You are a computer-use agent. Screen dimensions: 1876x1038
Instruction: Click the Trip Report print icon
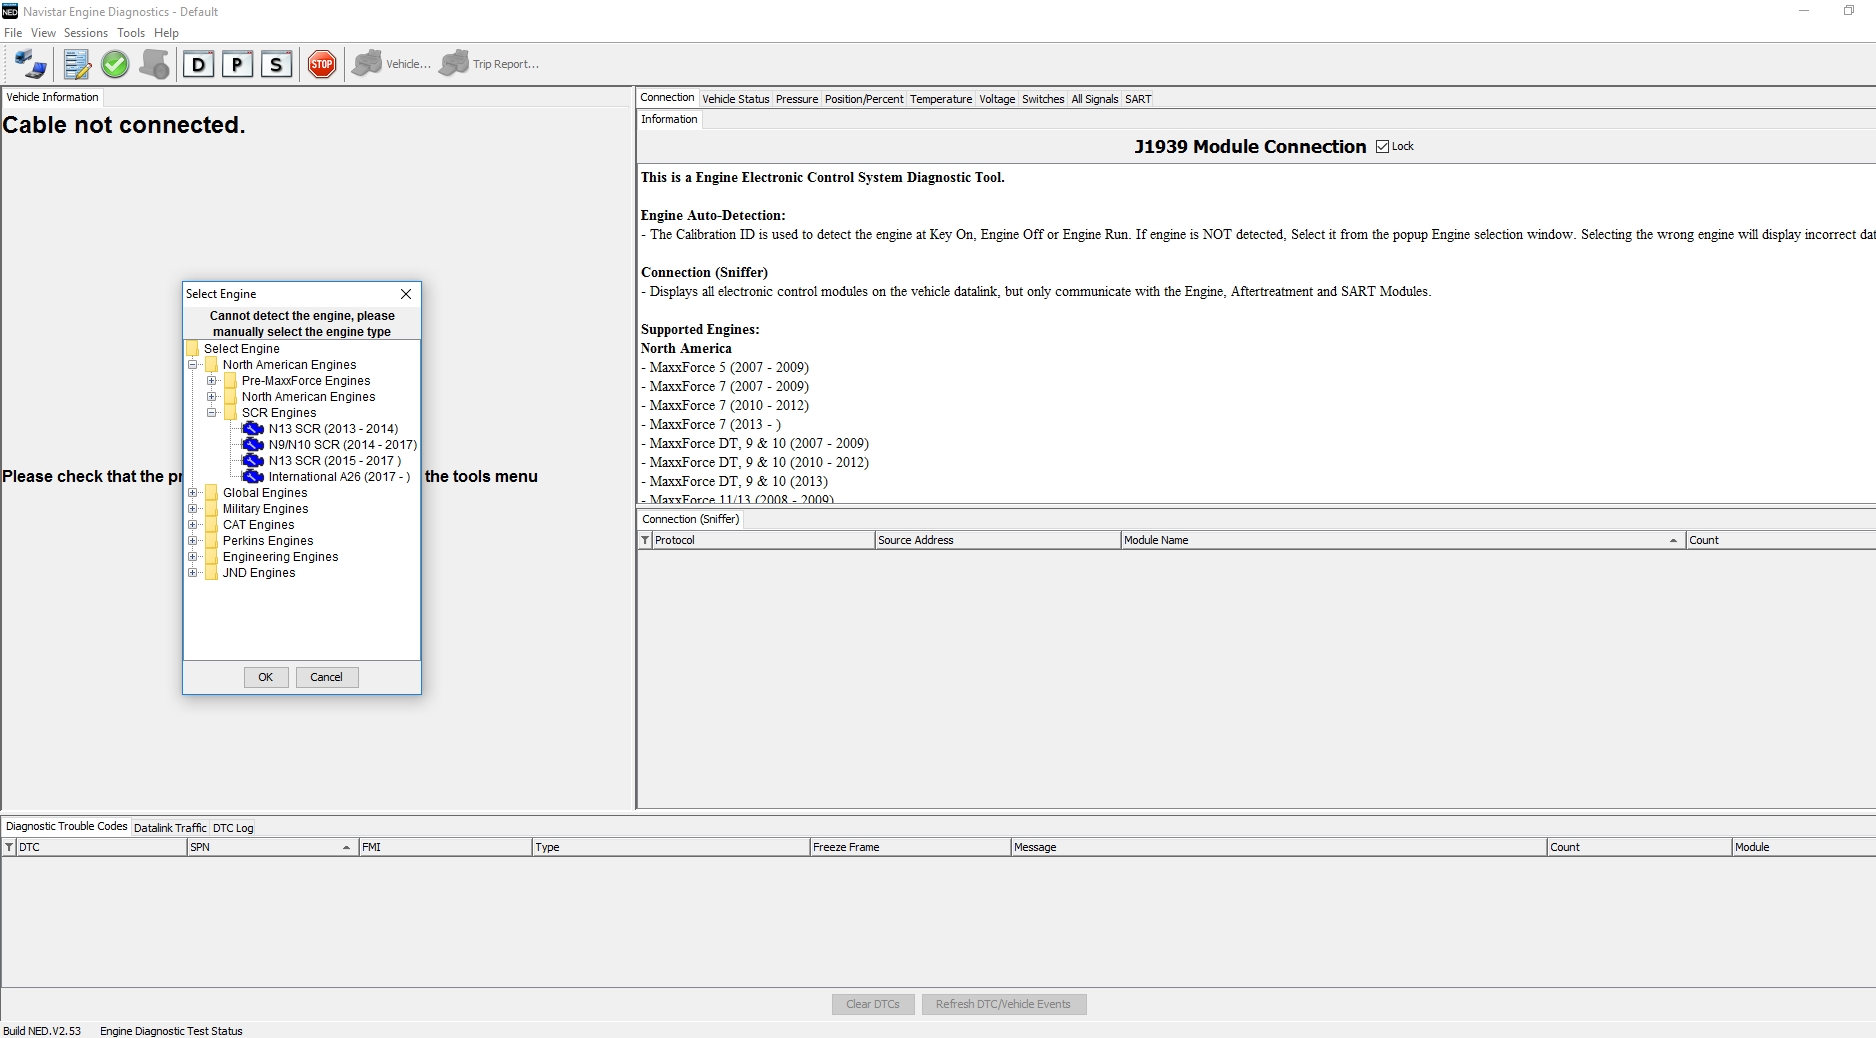click(455, 63)
